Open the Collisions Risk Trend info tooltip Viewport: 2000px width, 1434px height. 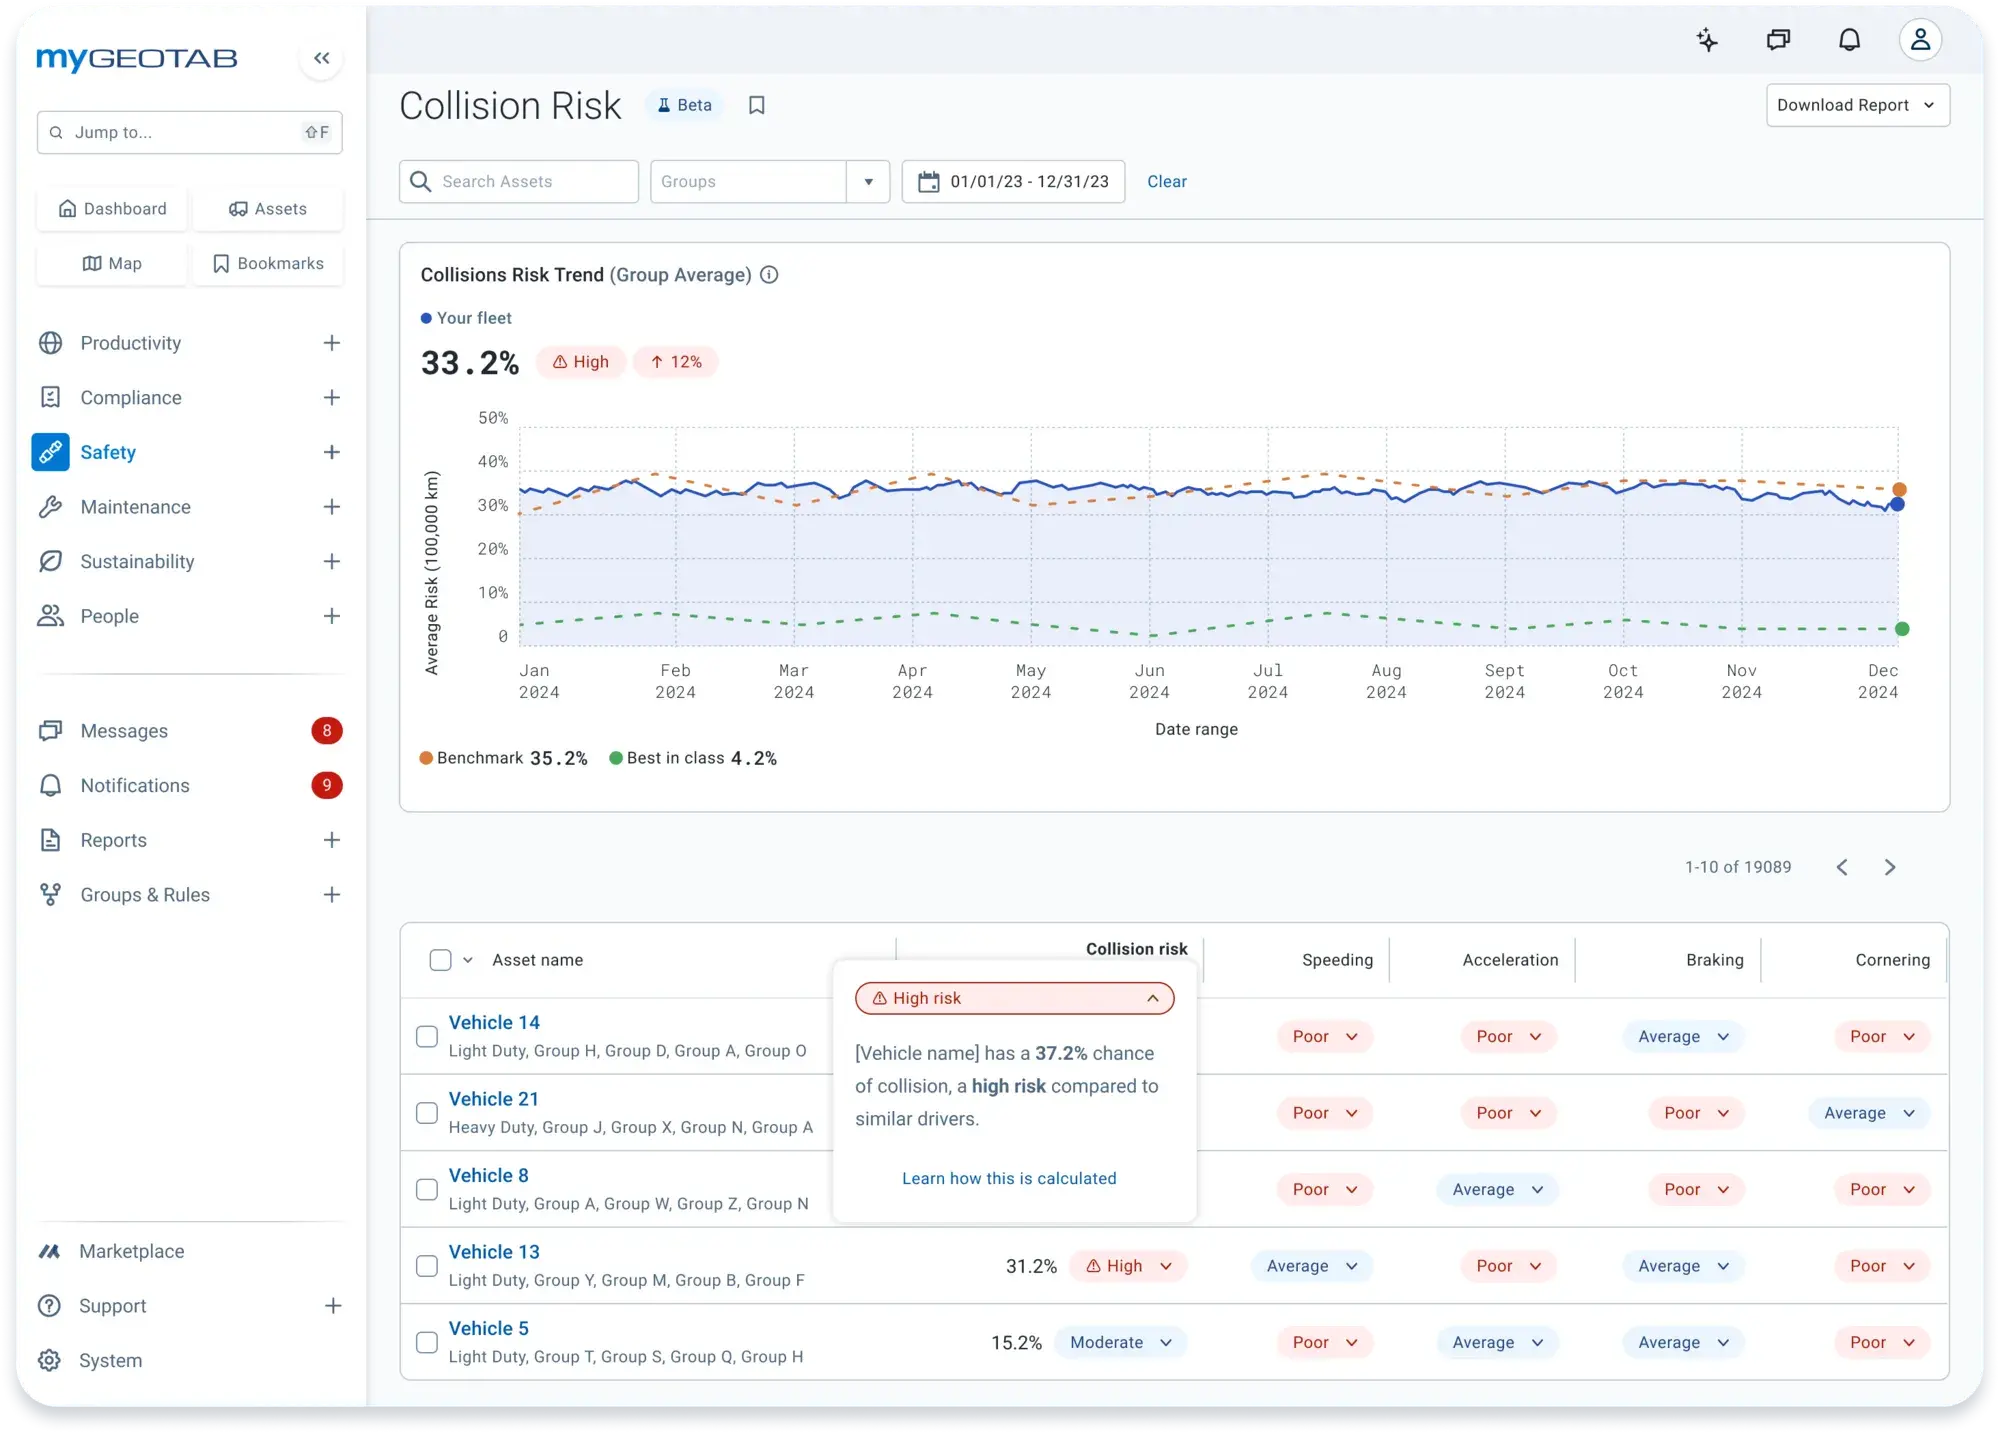pyautogui.click(x=768, y=274)
